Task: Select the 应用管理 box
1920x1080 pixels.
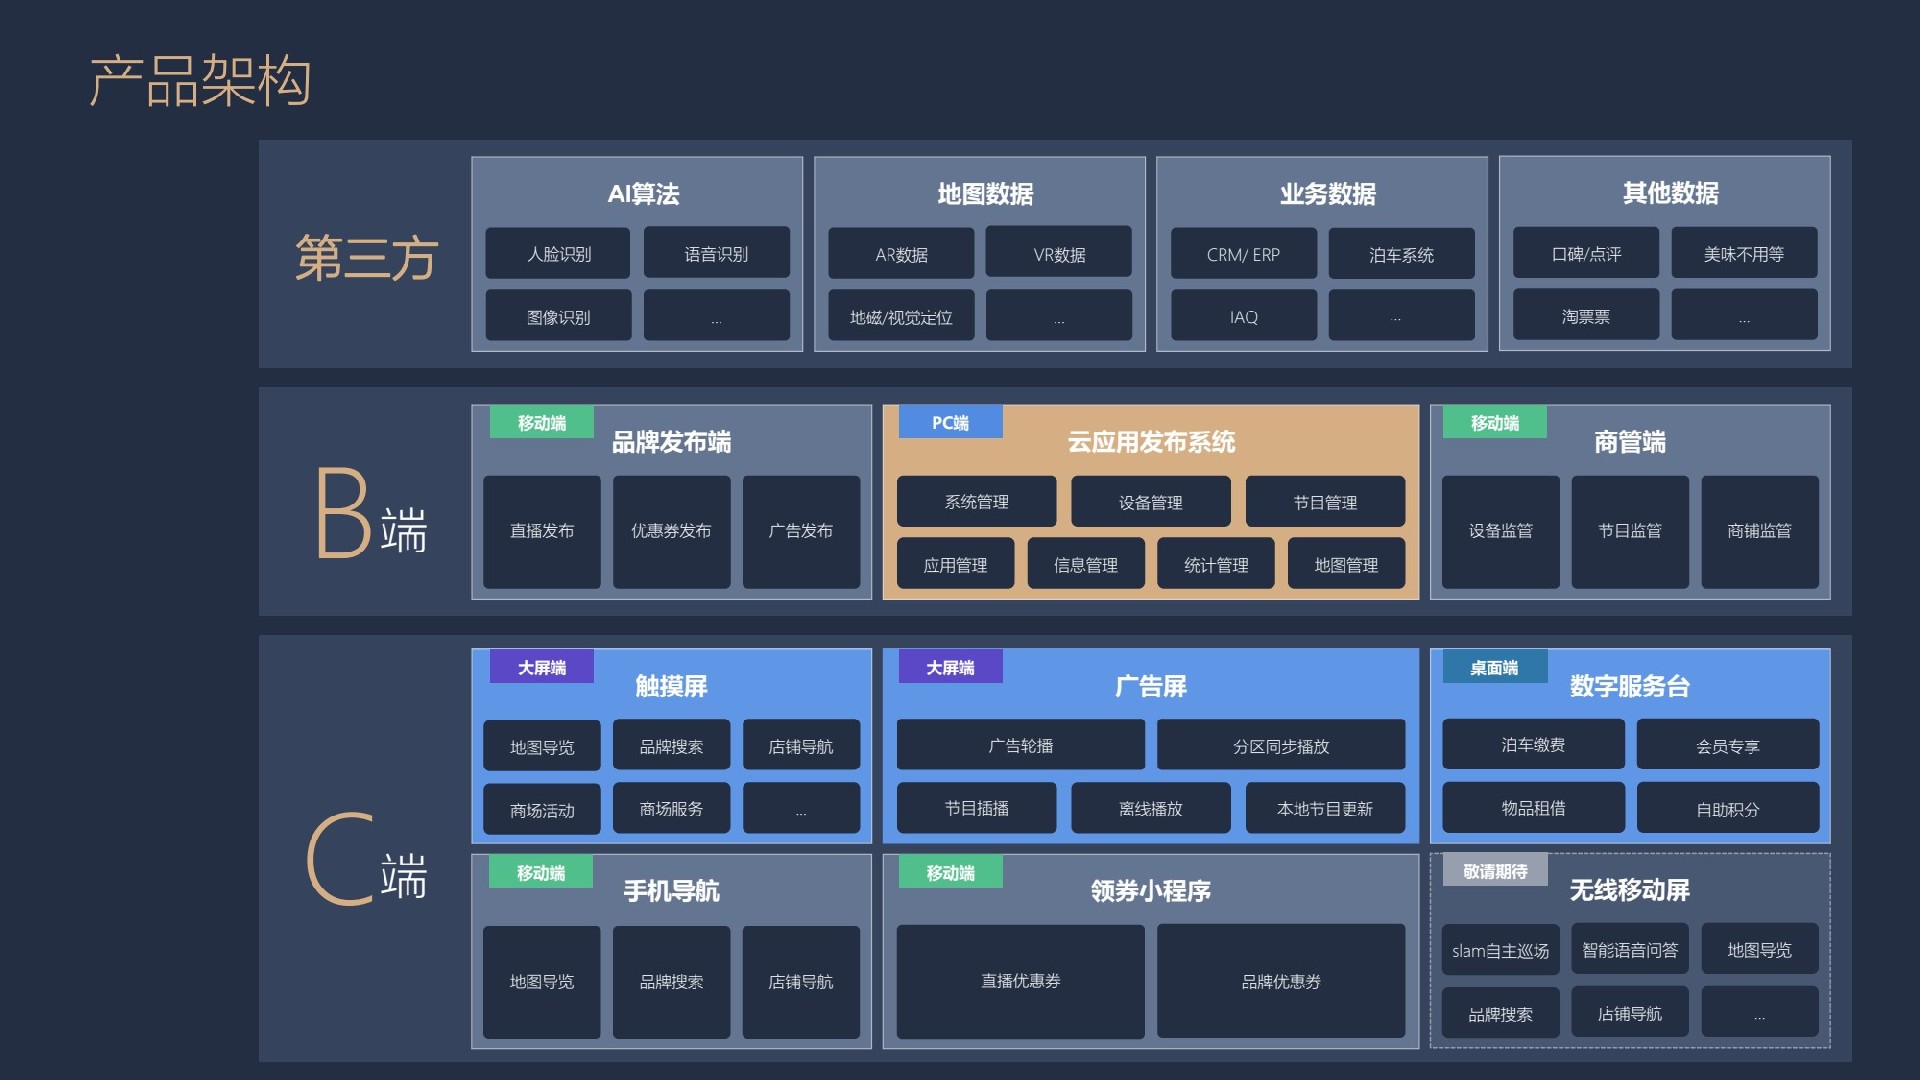Action: (955, 564)
